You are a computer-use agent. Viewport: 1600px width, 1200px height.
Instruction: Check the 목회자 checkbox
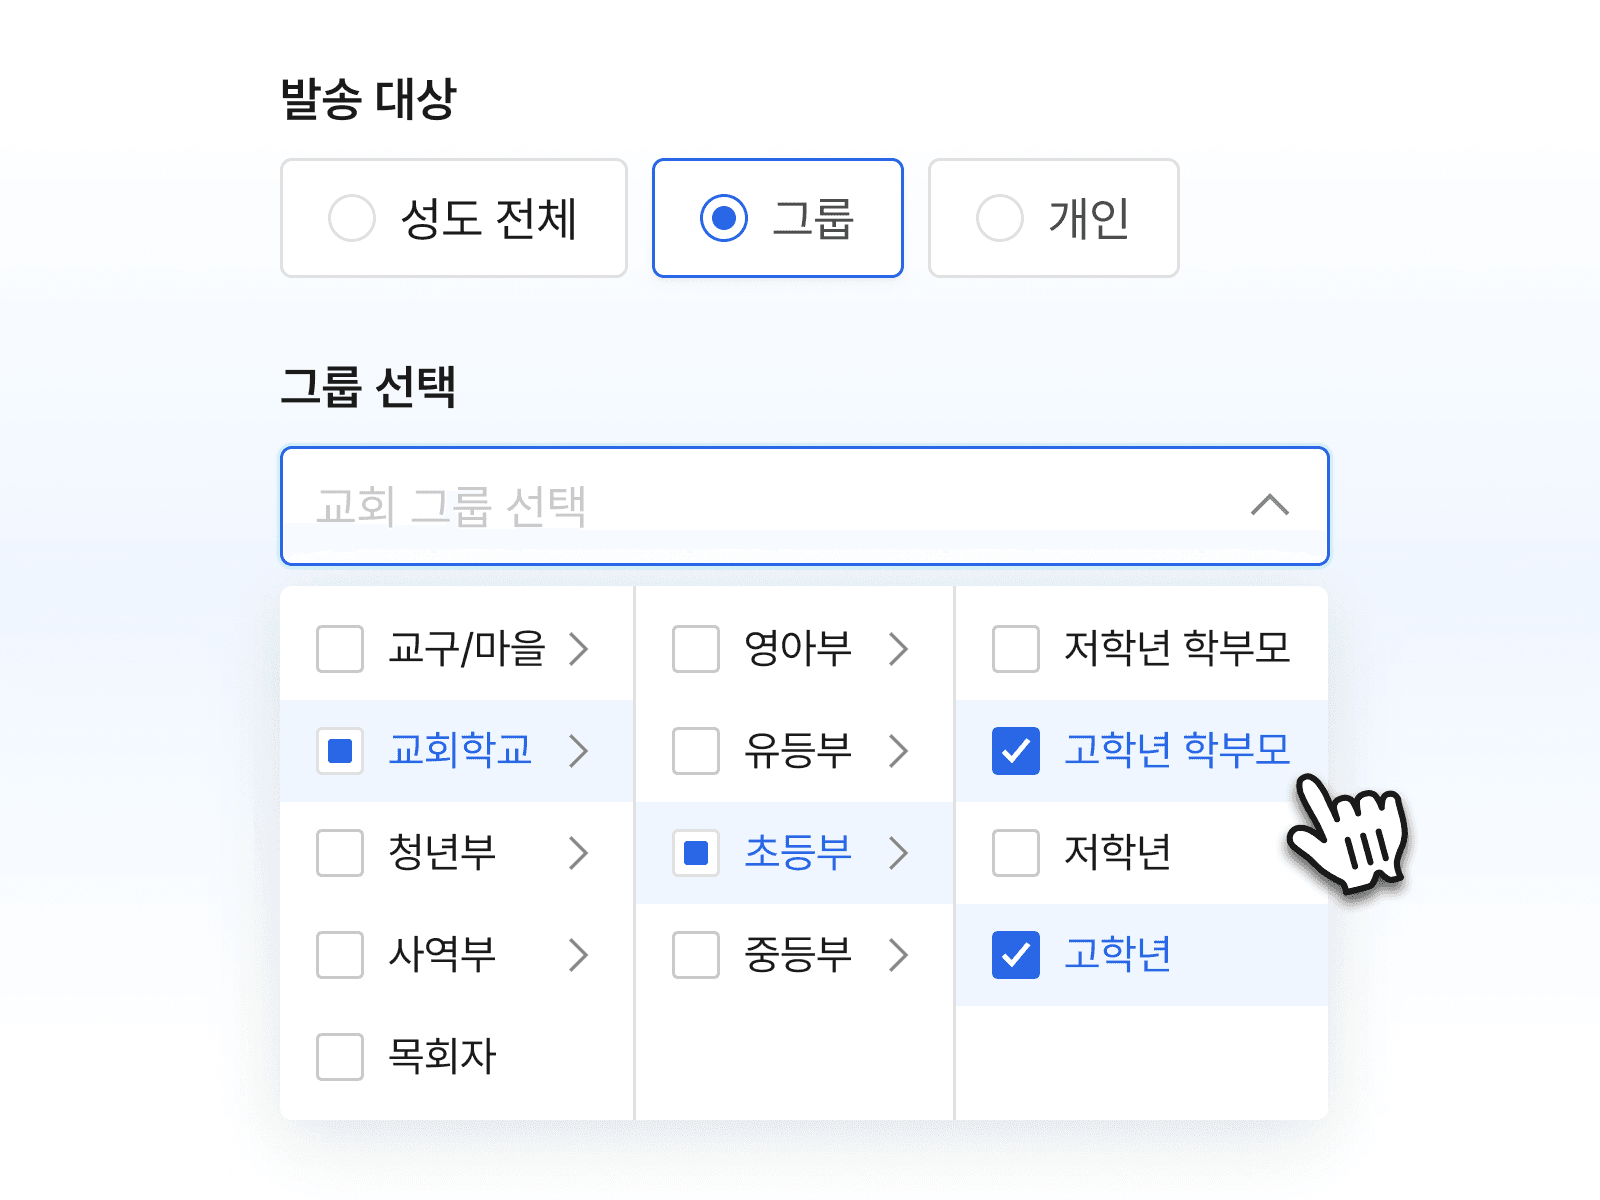point(339,1057)
